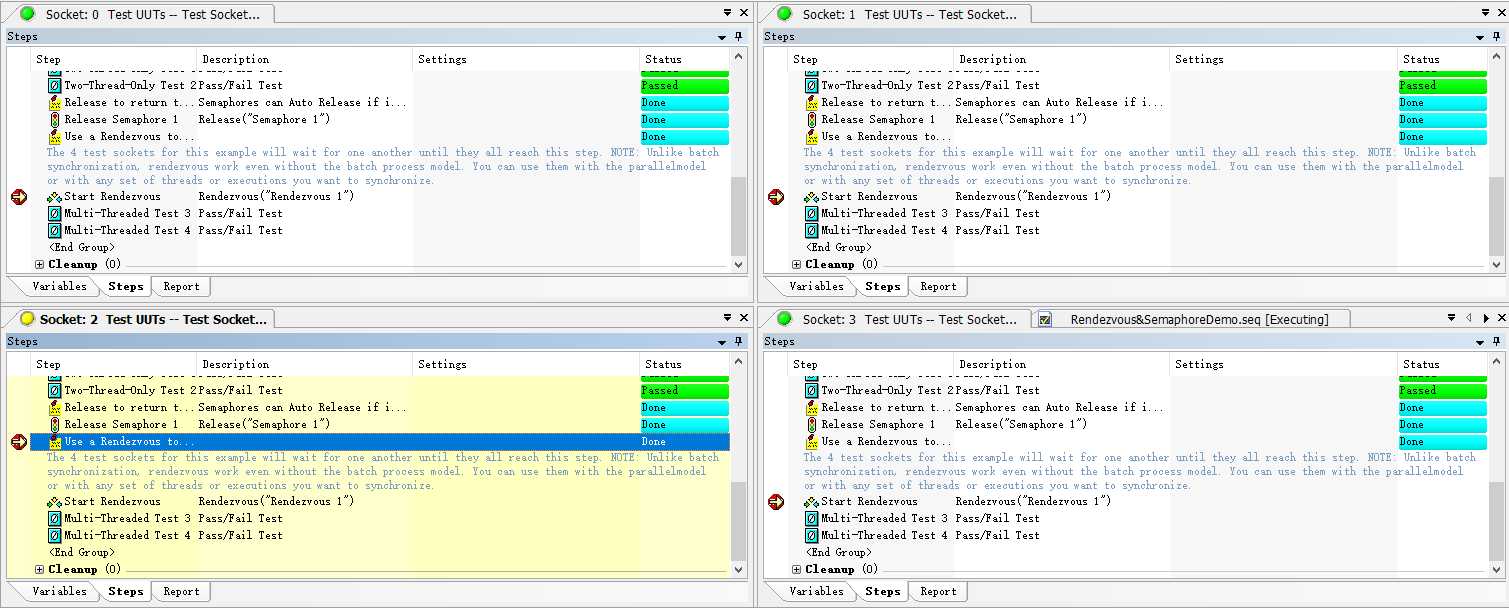1509x608 pixels.
Task: Toggle auto-hide pin on Socket 0 Steps panel
Action: tap(739, 37)
